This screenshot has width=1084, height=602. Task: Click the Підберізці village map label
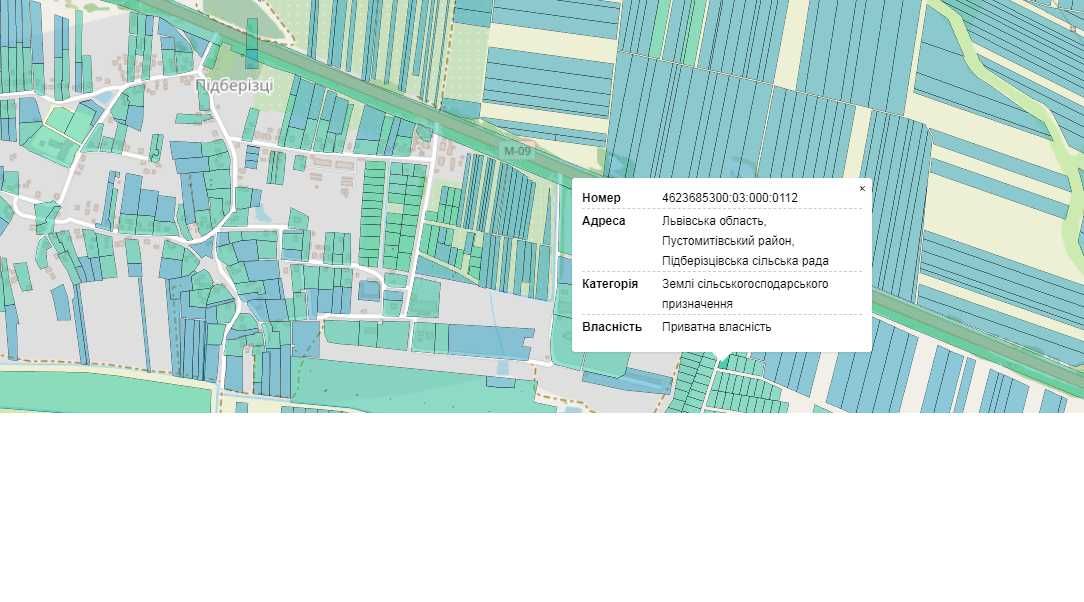[233, 86]
